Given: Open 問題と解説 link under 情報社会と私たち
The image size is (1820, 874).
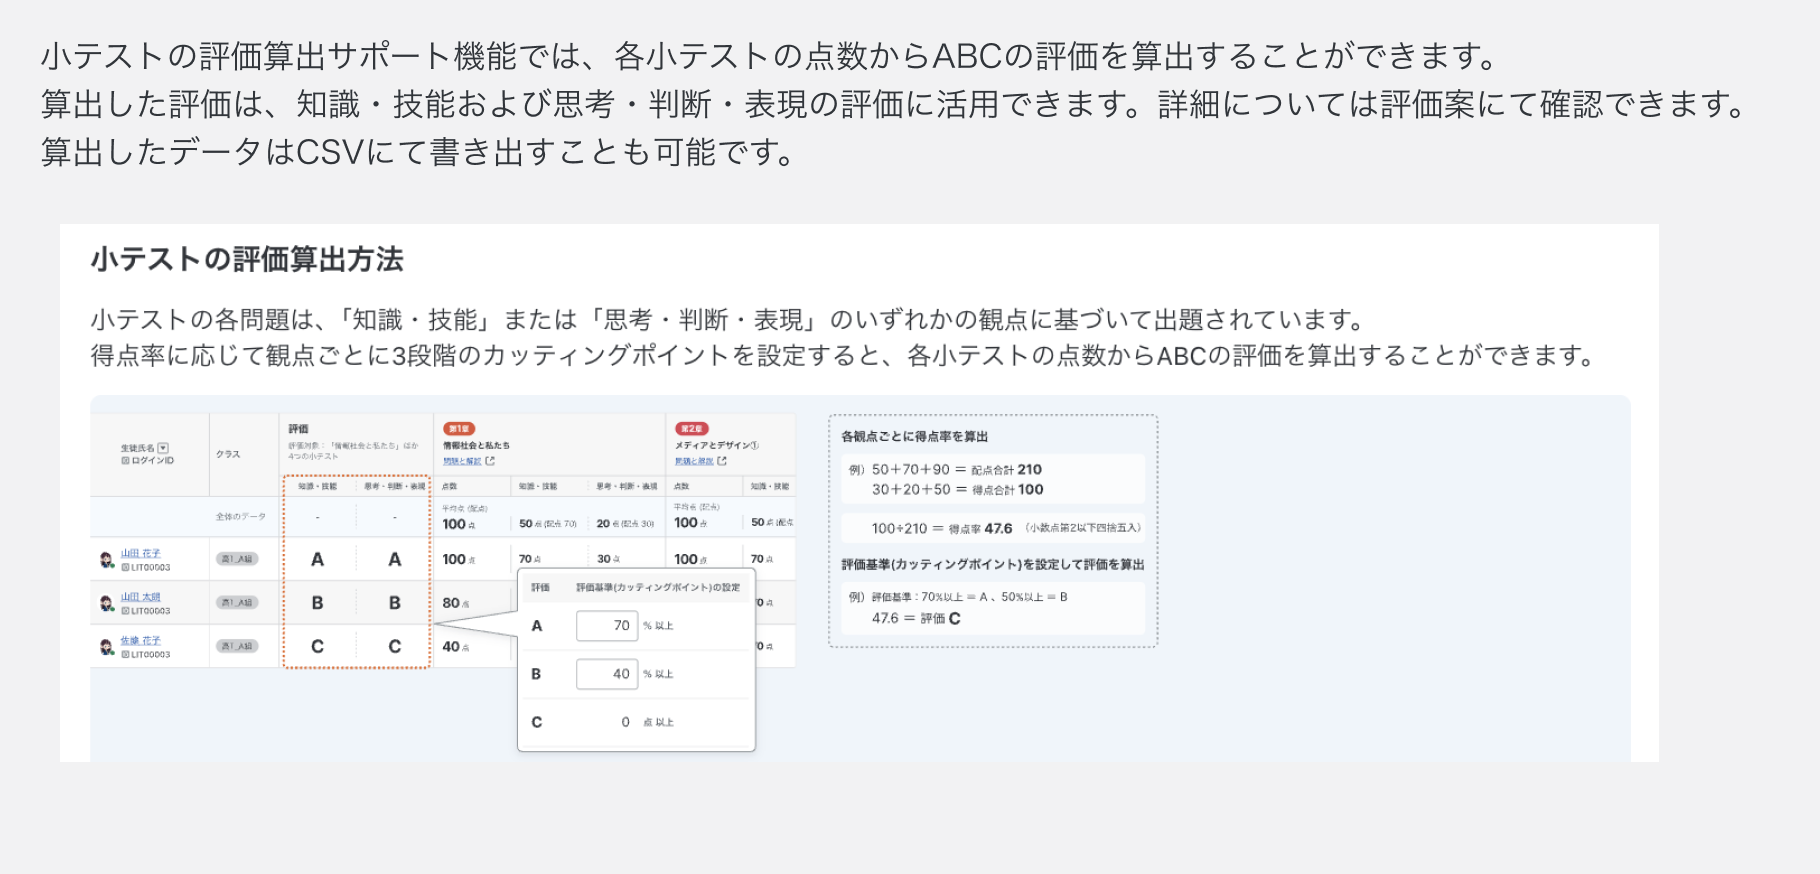Looking at the screenshot, I should [x=462, y=461].
